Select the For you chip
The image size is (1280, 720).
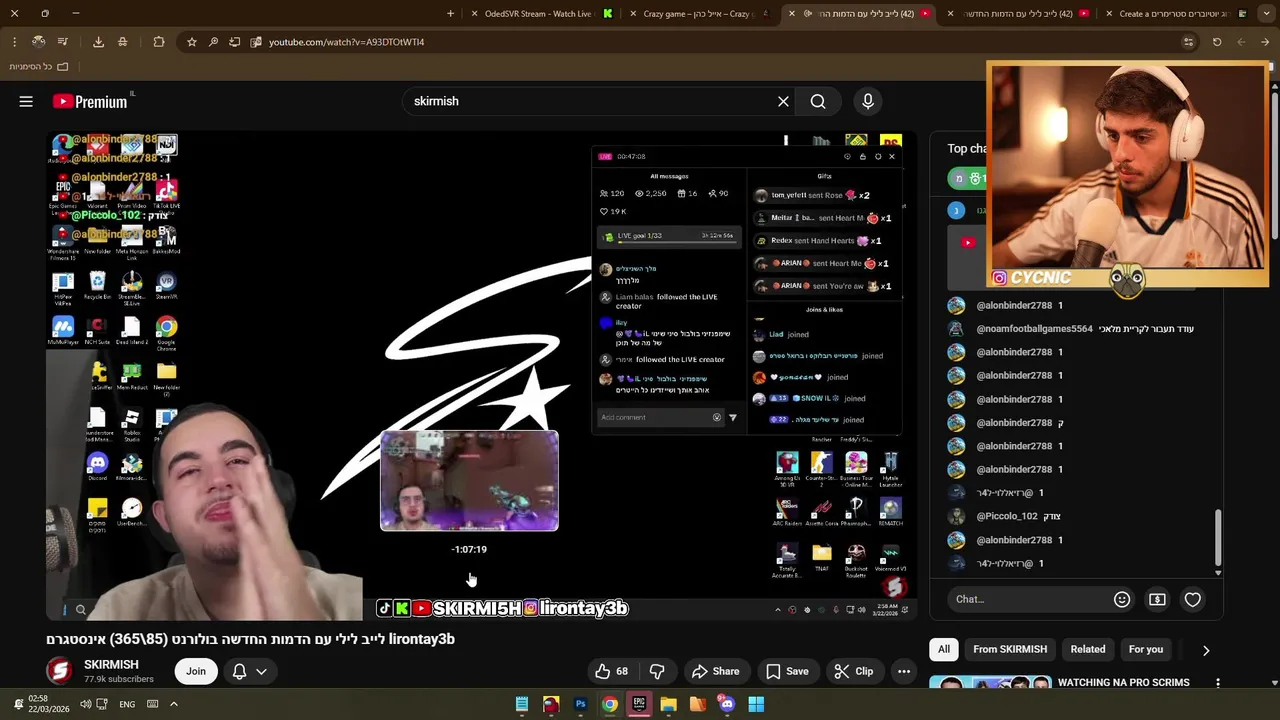click(1146, 650)
